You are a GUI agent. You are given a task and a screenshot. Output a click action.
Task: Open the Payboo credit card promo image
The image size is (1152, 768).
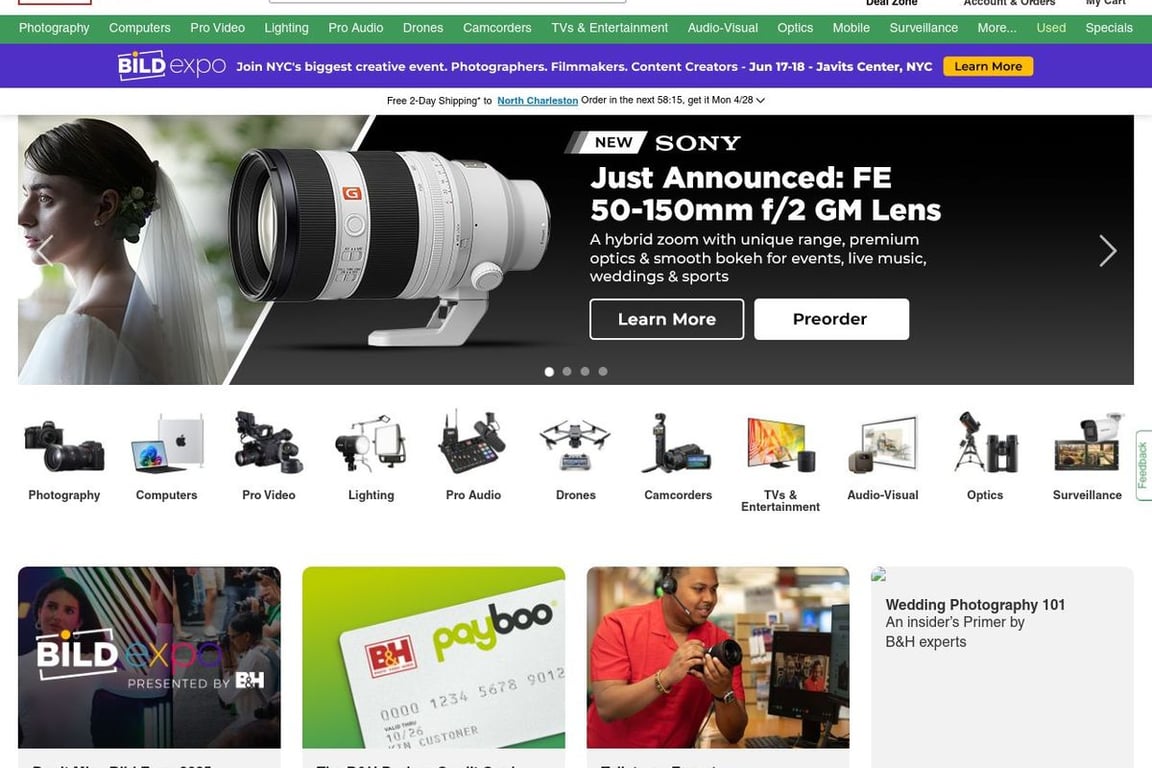[x=433, y=657]
